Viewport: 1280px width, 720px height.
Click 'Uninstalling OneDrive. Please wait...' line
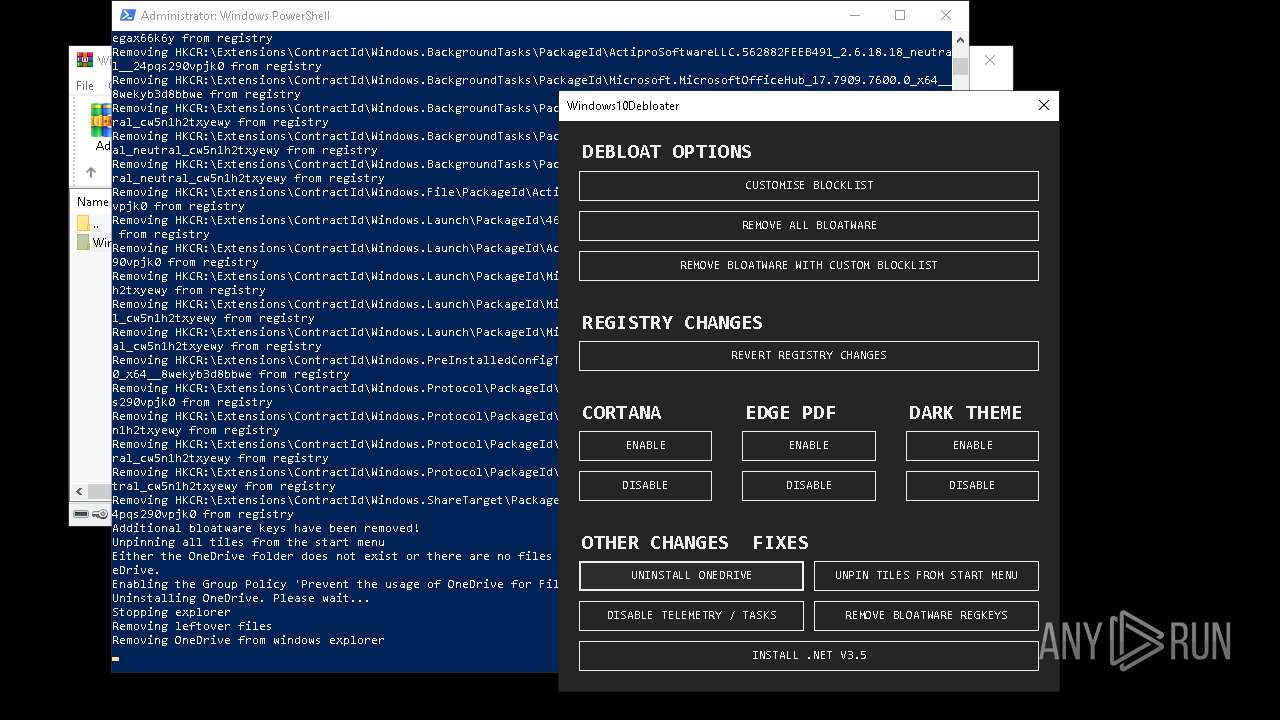[x=241, y=598]
